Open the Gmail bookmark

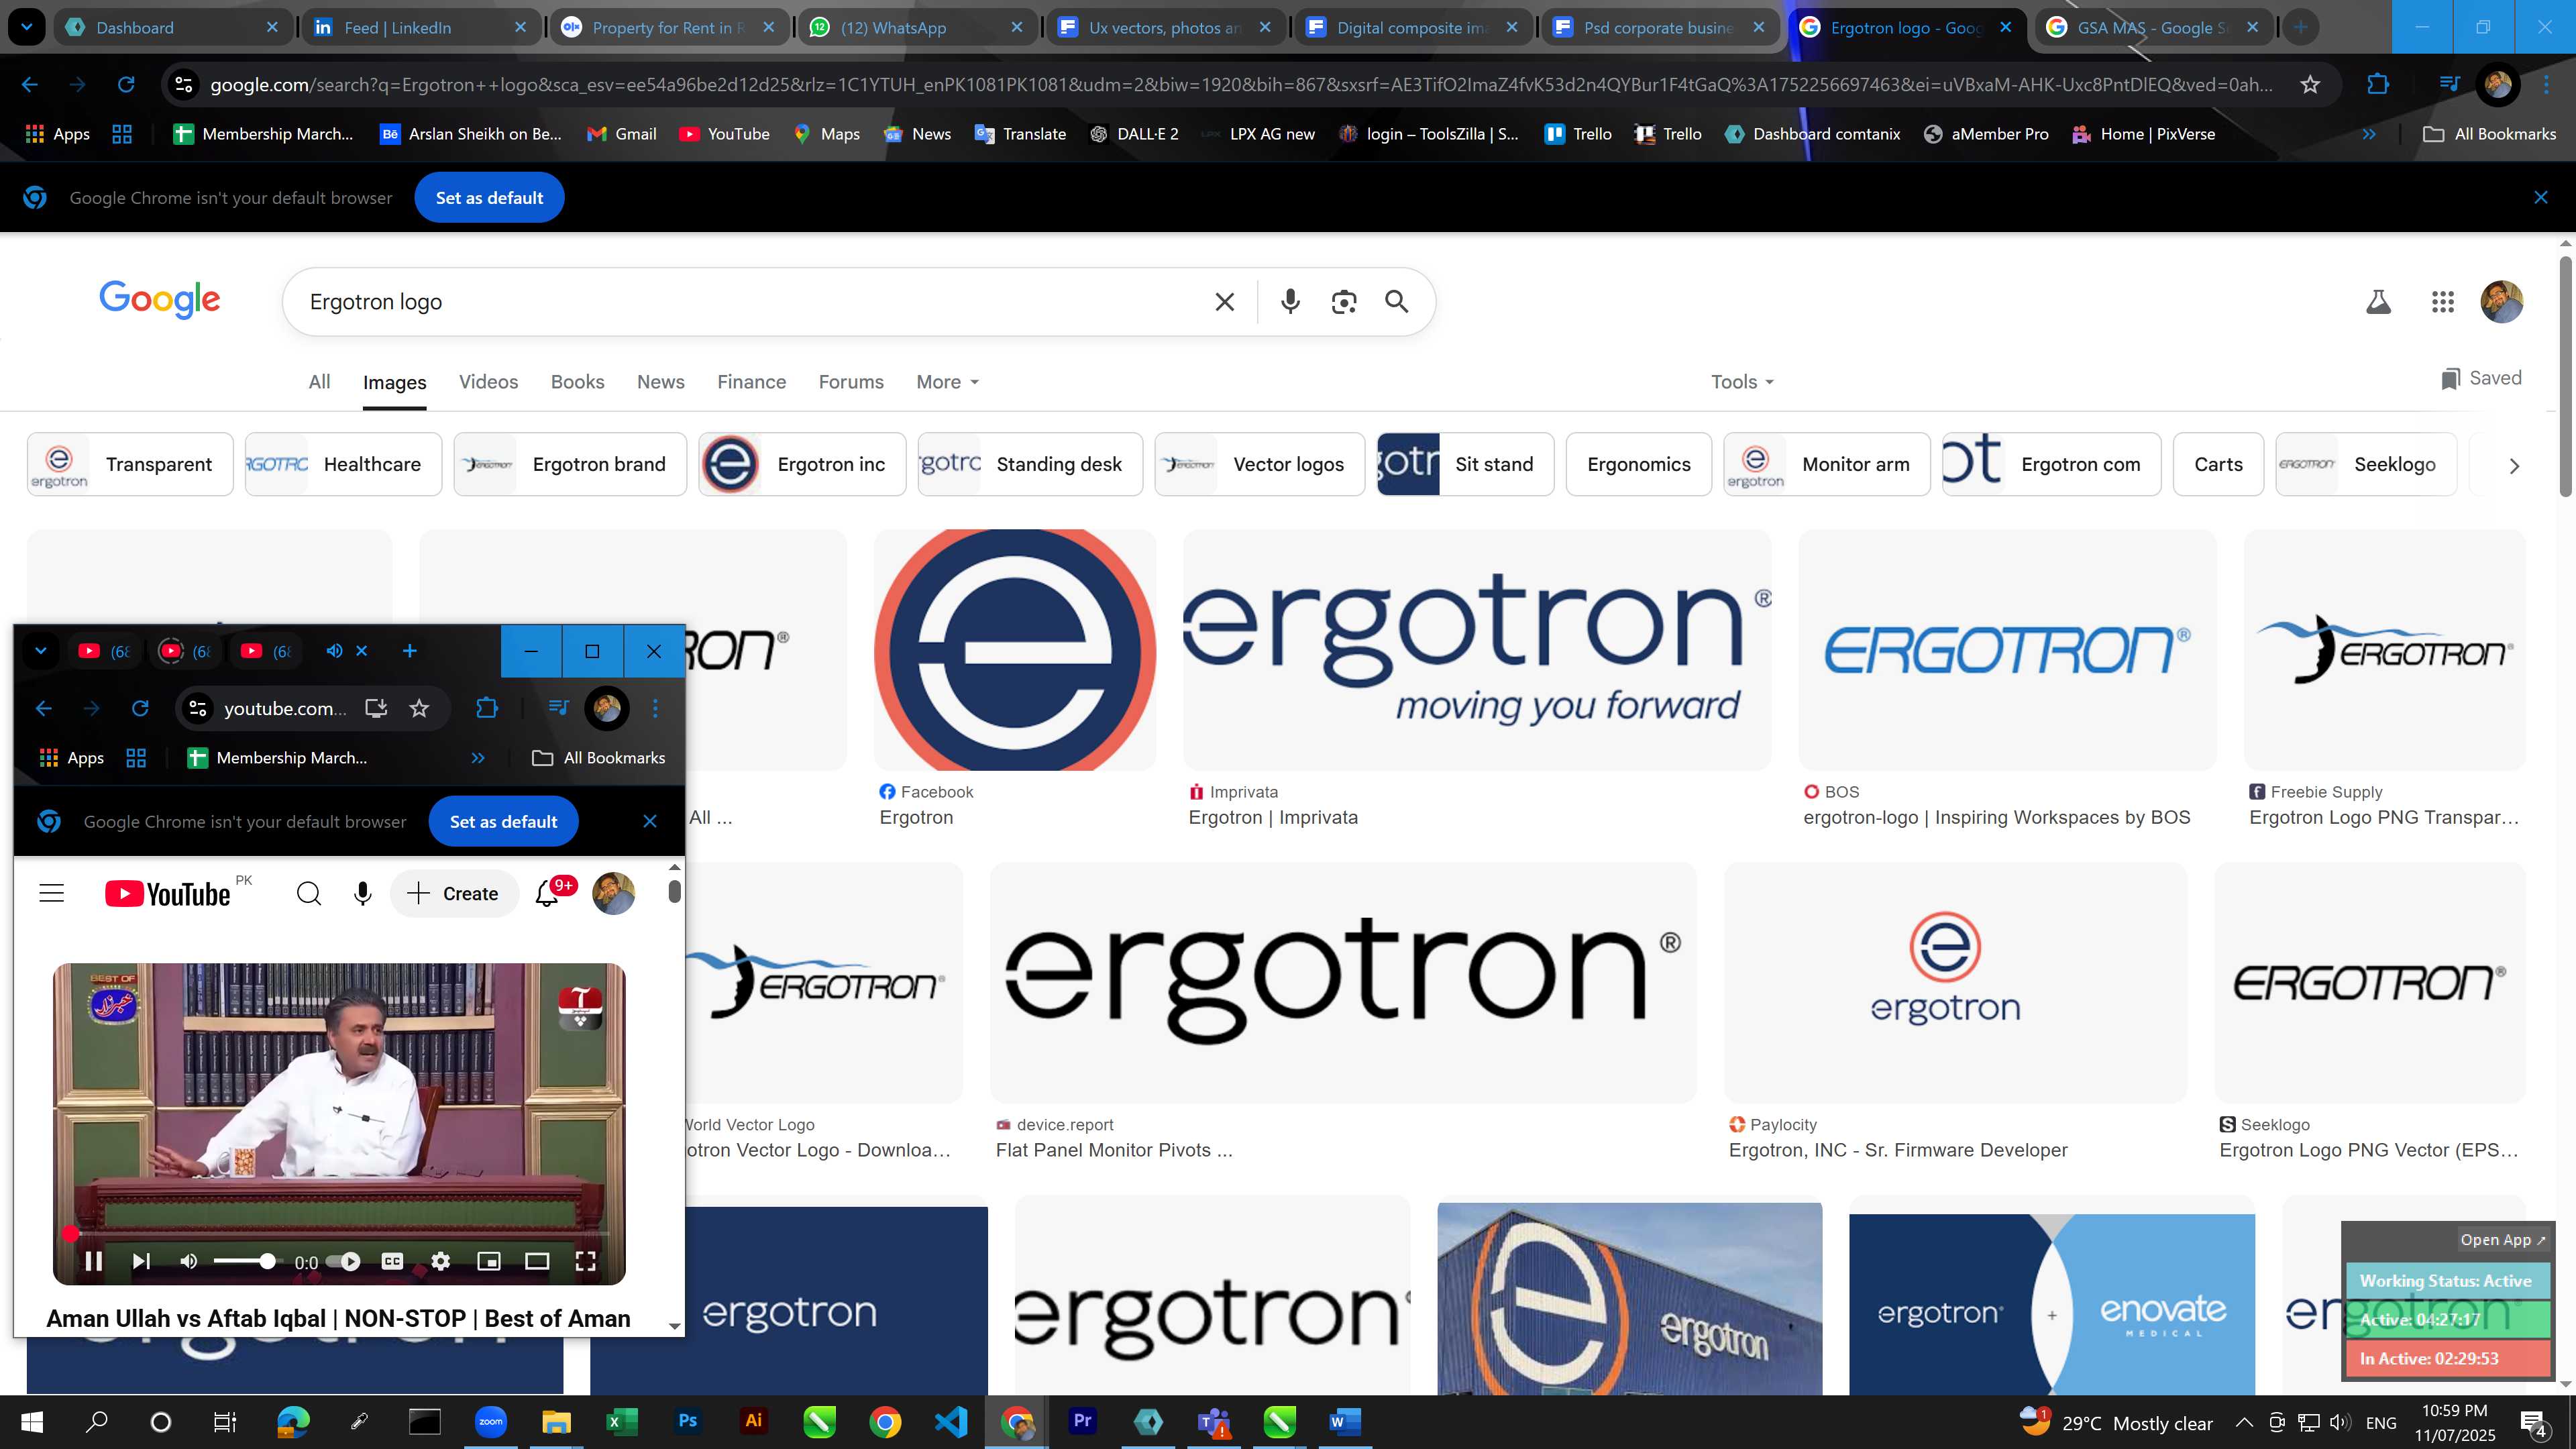pyautogui.click(x=621, y=134)
